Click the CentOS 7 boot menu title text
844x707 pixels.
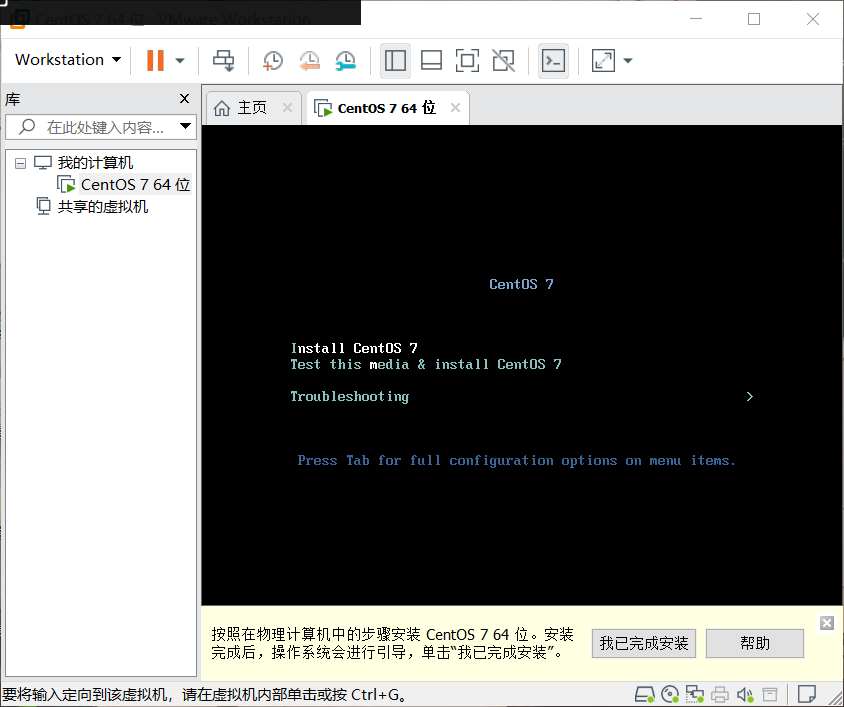pos(521,284)
